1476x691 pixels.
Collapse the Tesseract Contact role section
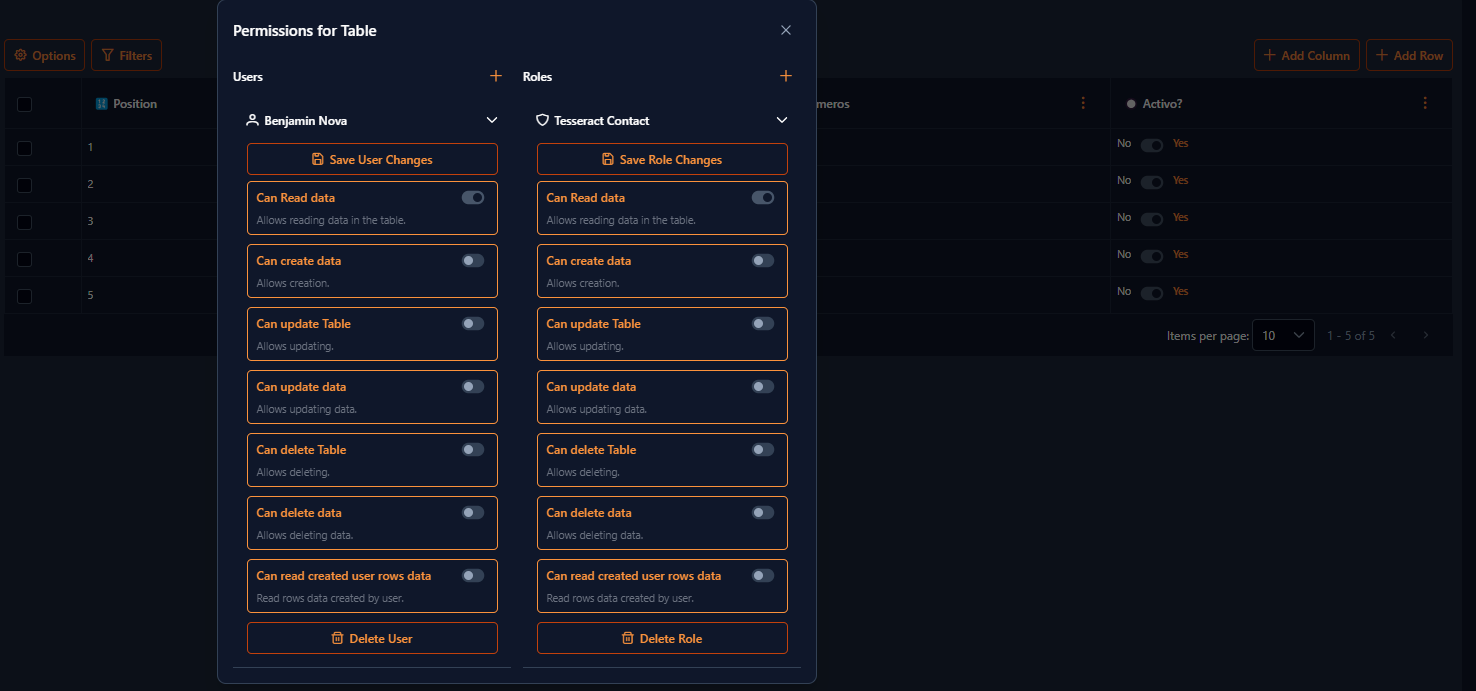782,120
